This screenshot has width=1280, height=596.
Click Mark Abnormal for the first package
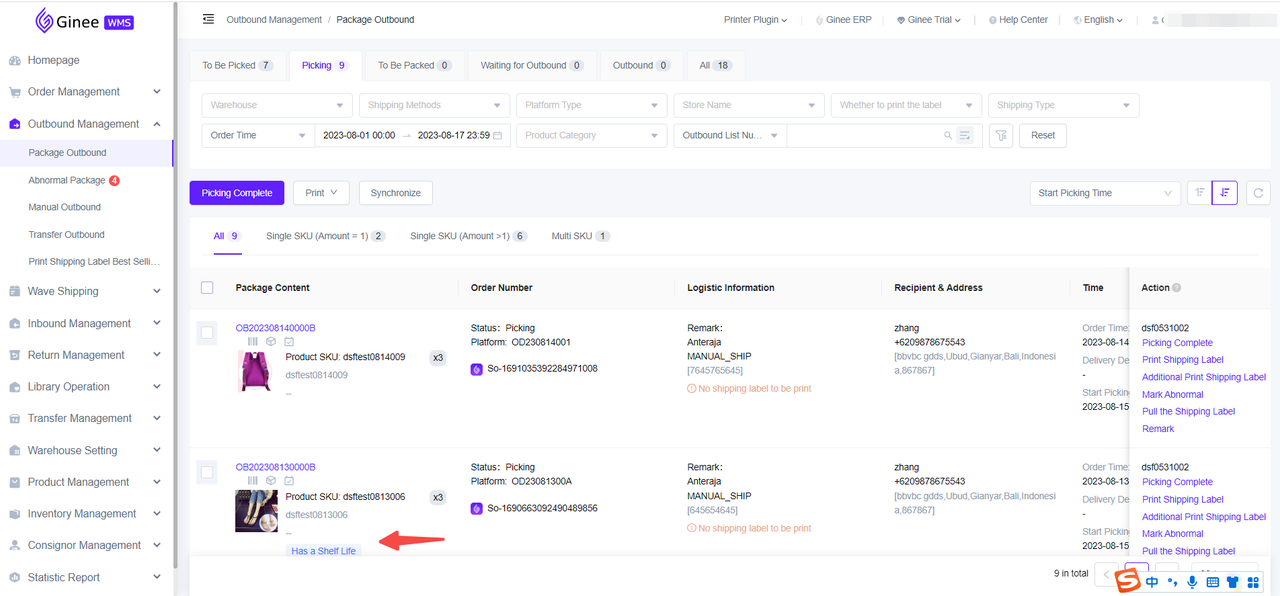(1172, 394)
